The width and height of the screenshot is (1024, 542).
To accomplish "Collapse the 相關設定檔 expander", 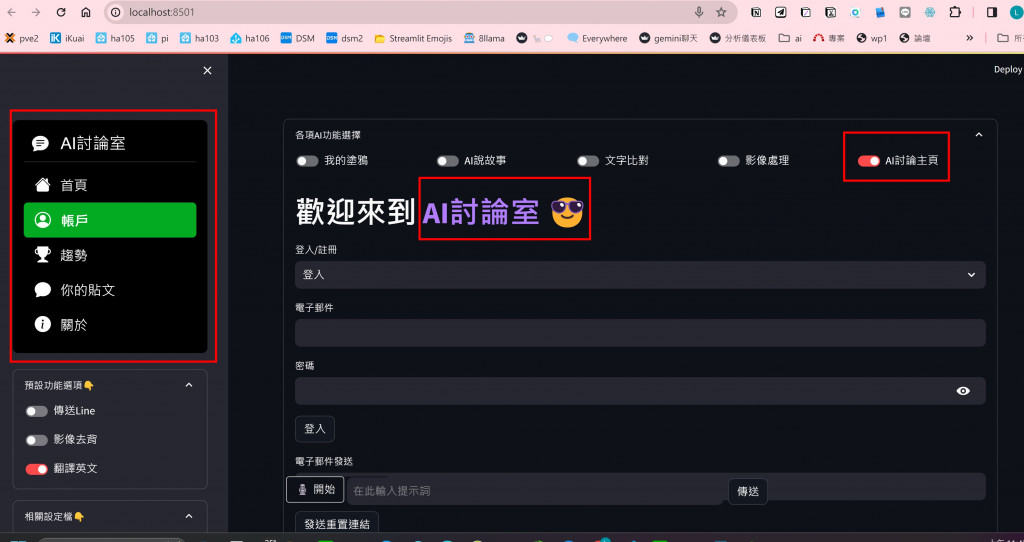I will pyautogui.click(x=189, y=517).
